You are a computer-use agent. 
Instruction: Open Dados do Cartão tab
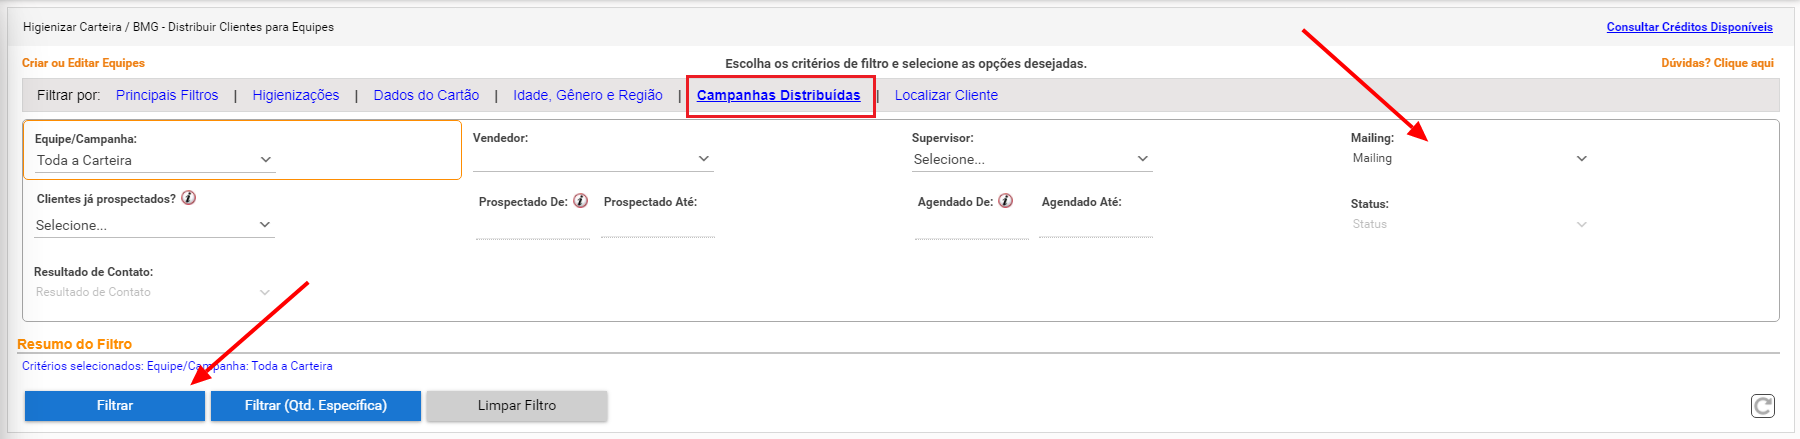[426, 95]
